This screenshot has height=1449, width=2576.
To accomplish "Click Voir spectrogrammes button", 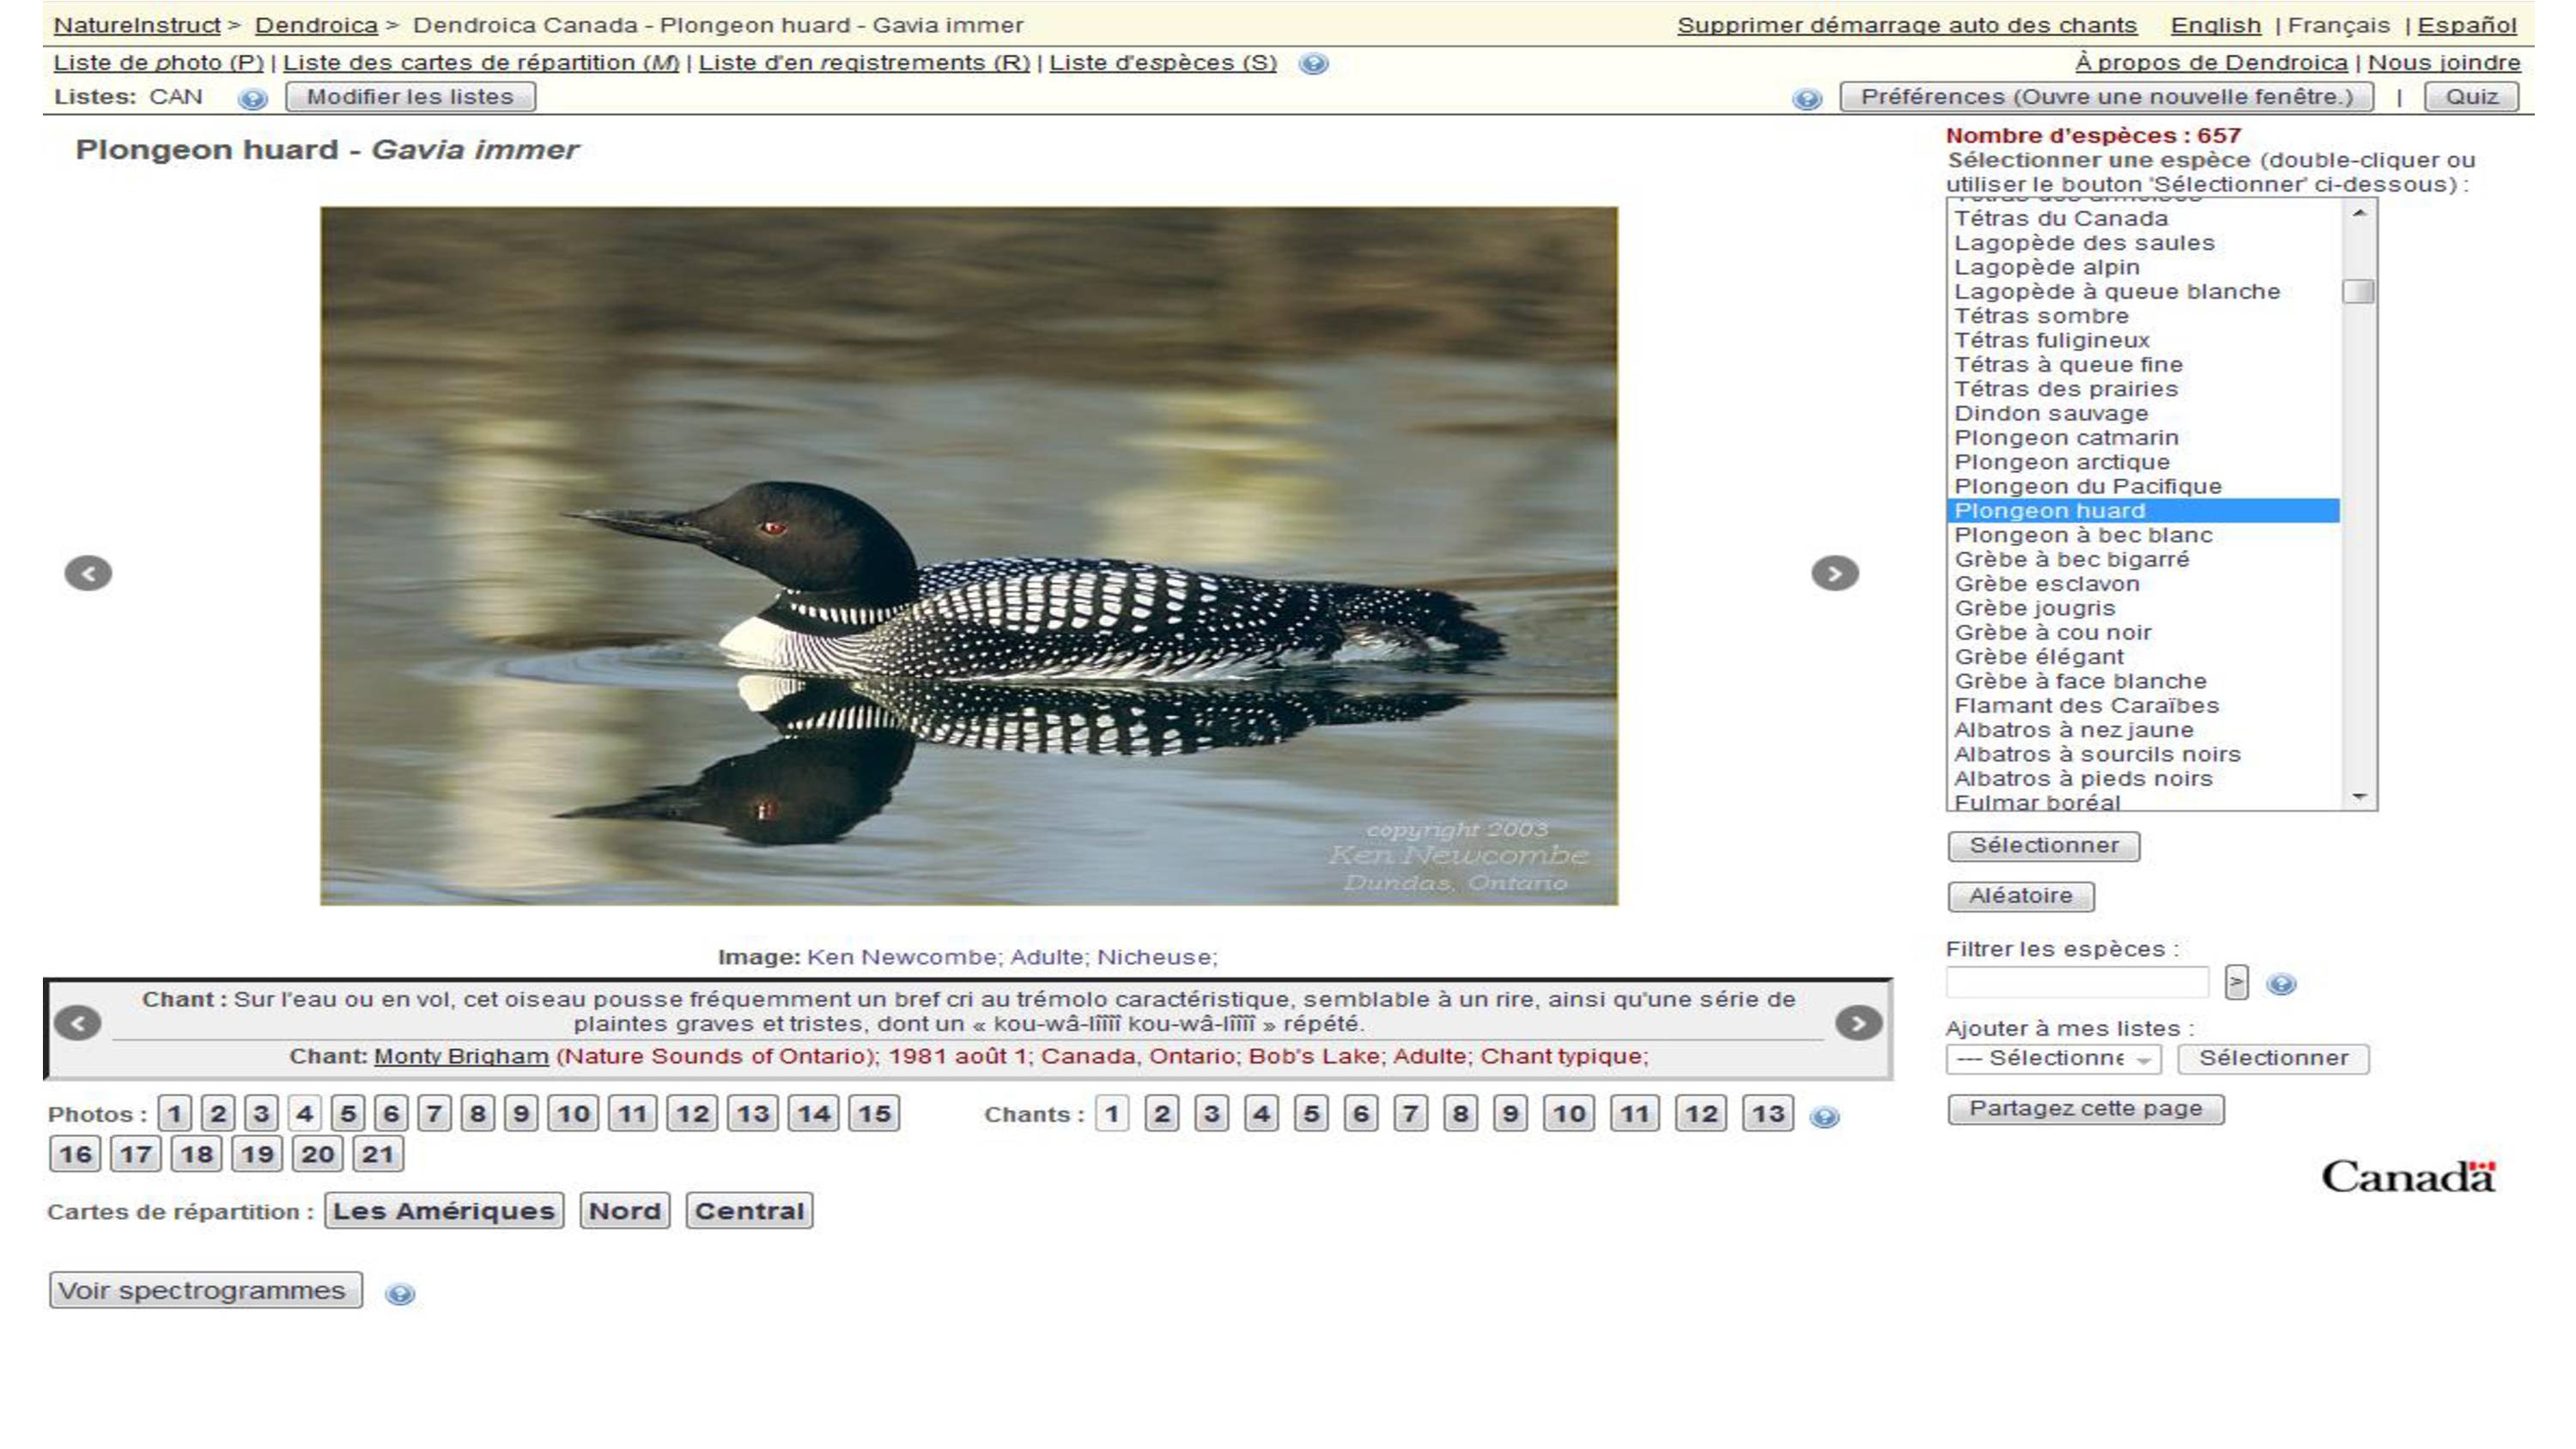I will 205,1290.
